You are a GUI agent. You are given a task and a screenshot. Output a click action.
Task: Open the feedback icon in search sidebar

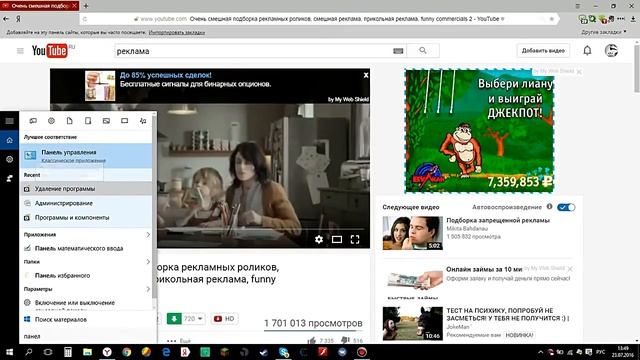coord(9,178)
